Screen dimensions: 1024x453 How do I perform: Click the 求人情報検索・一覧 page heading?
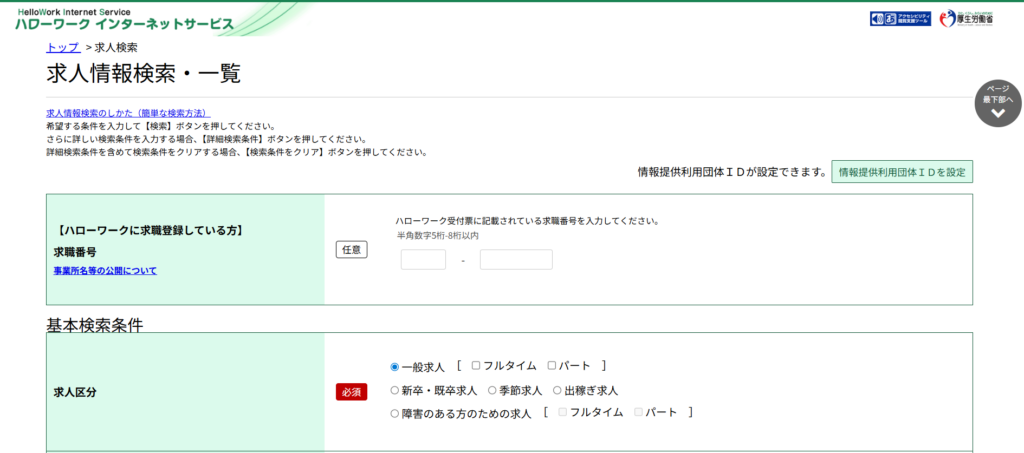click(144, 74)
